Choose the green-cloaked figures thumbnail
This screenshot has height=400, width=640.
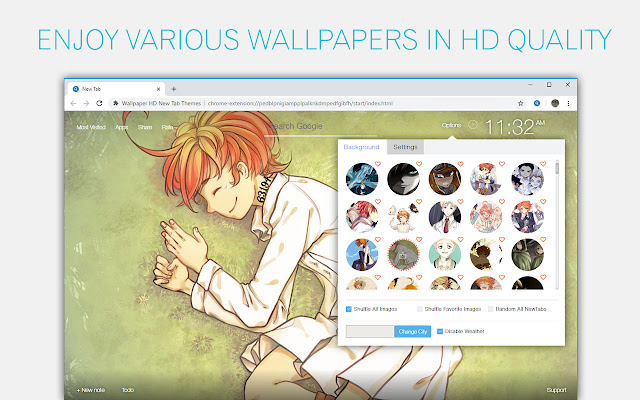[527, 255]
